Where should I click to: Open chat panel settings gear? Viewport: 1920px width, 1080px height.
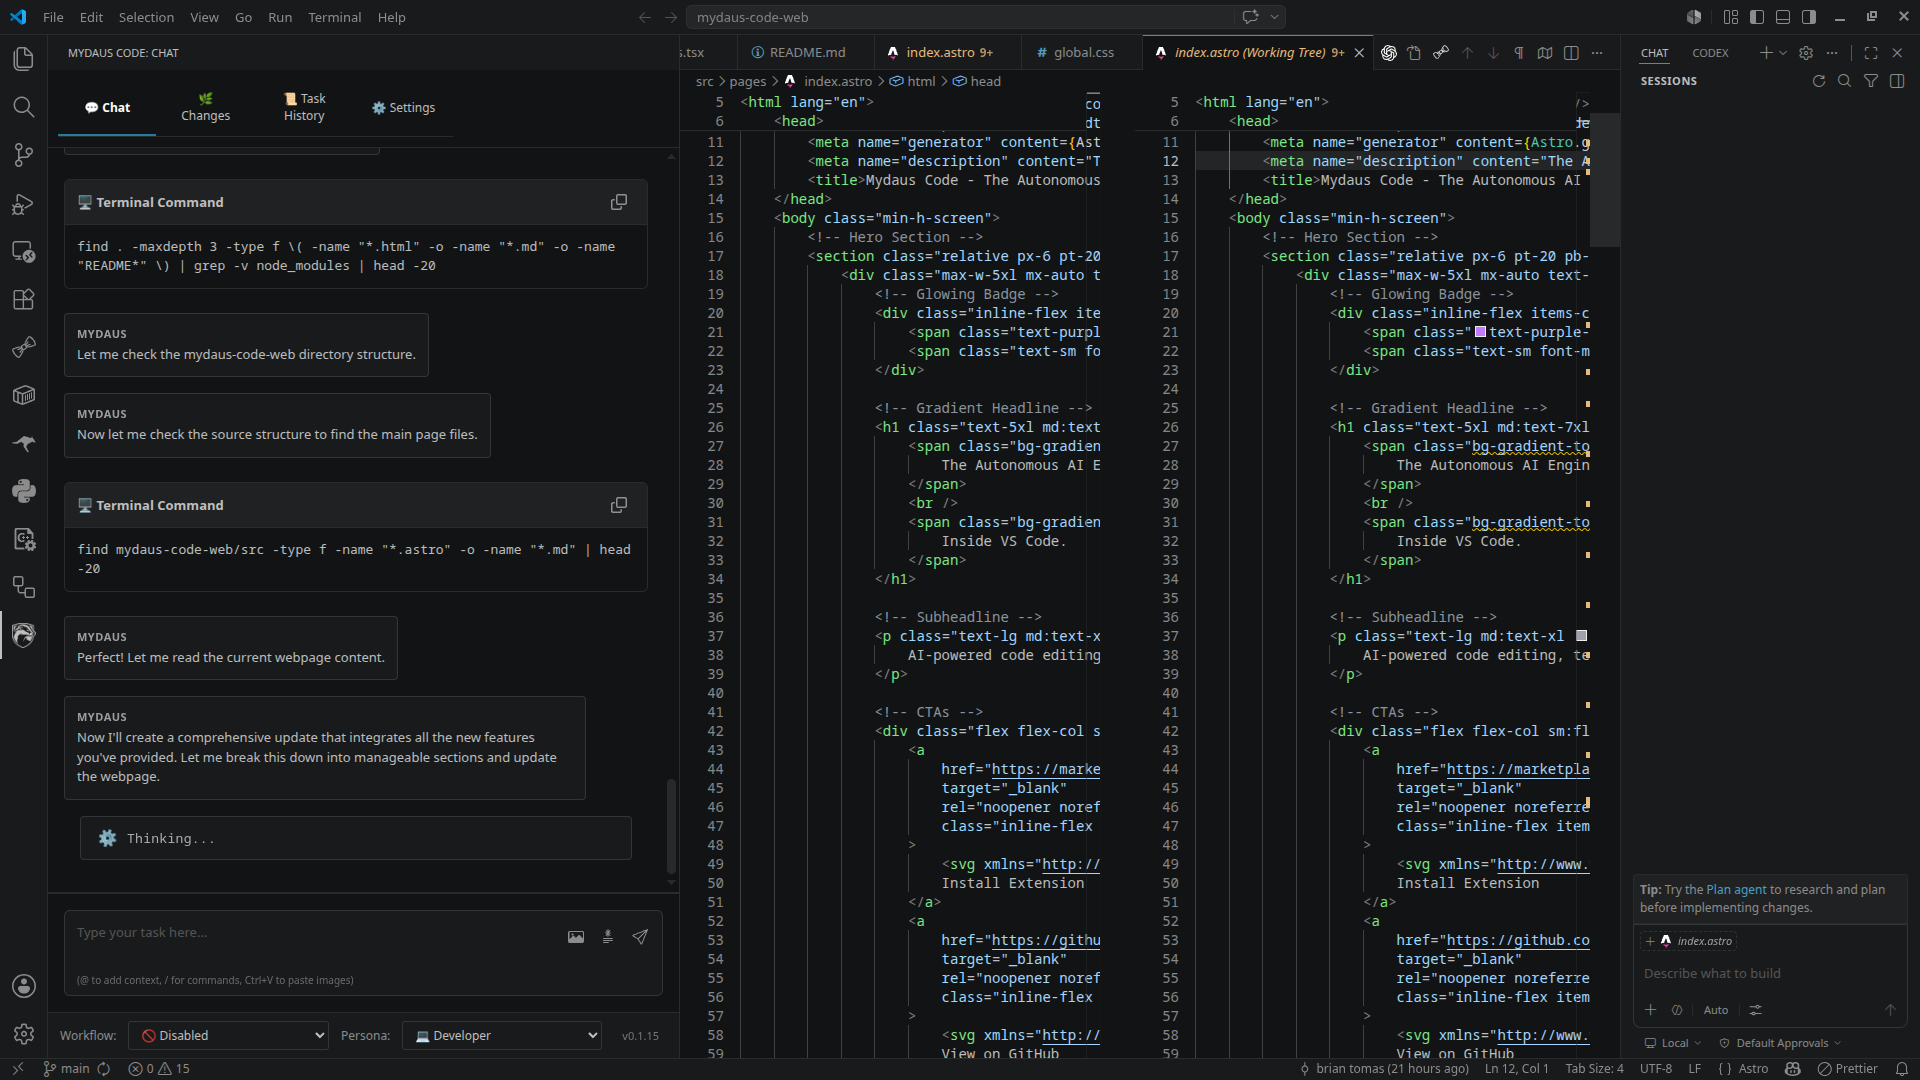(x=1806, y=53)
